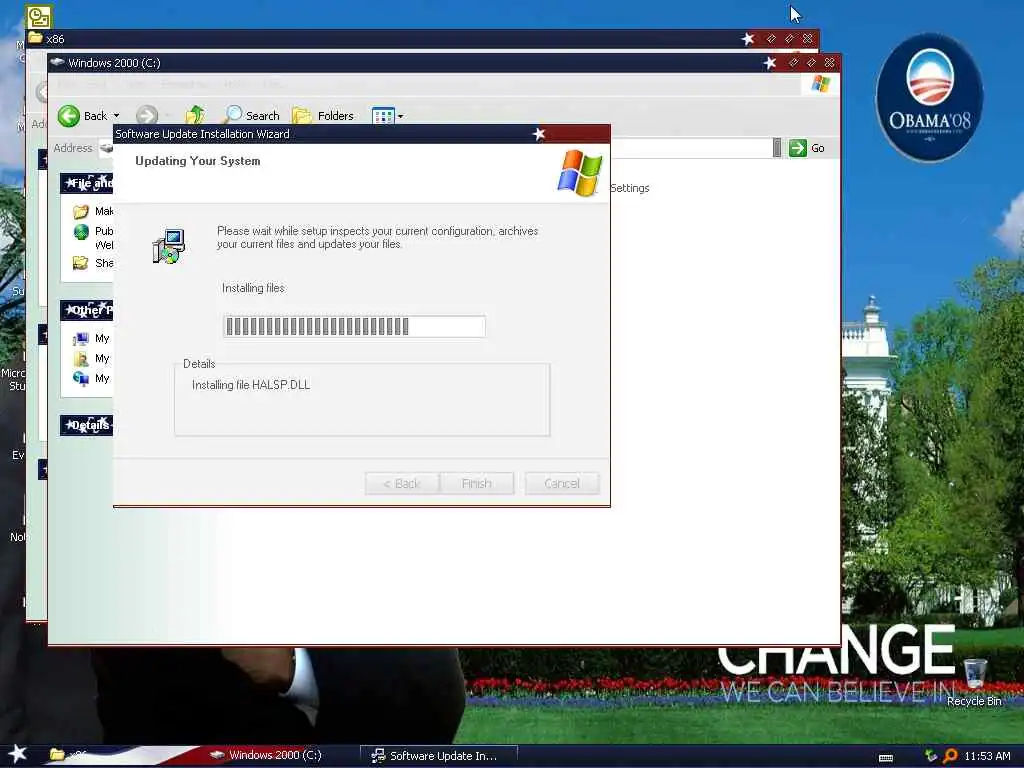Click the keyboard icon in system tray
The width and height of the screenshot is (1024, 768).
[886, 757]
